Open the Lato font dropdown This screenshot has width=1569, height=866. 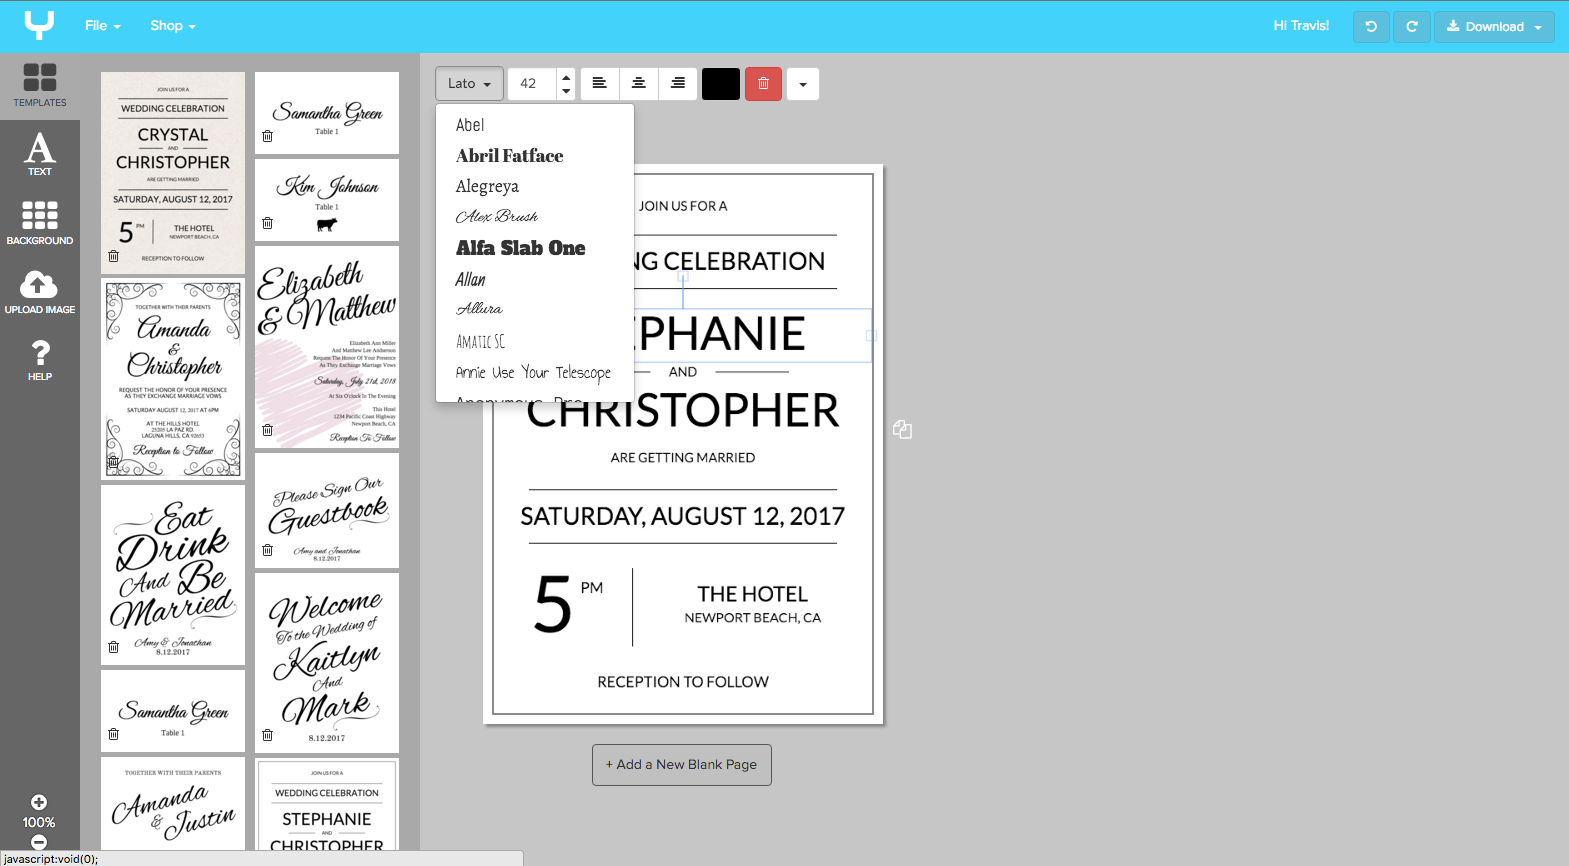[469, 83]
